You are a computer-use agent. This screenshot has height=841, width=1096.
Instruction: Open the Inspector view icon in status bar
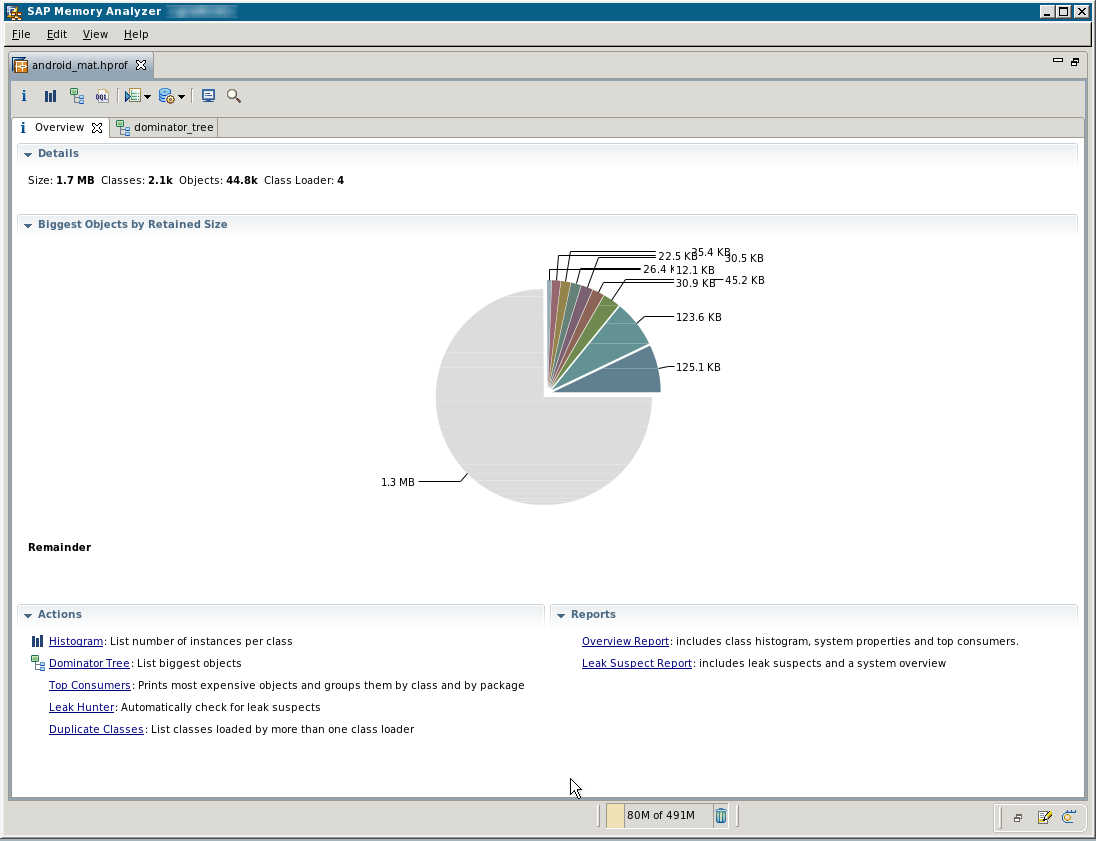[1069, 817]
